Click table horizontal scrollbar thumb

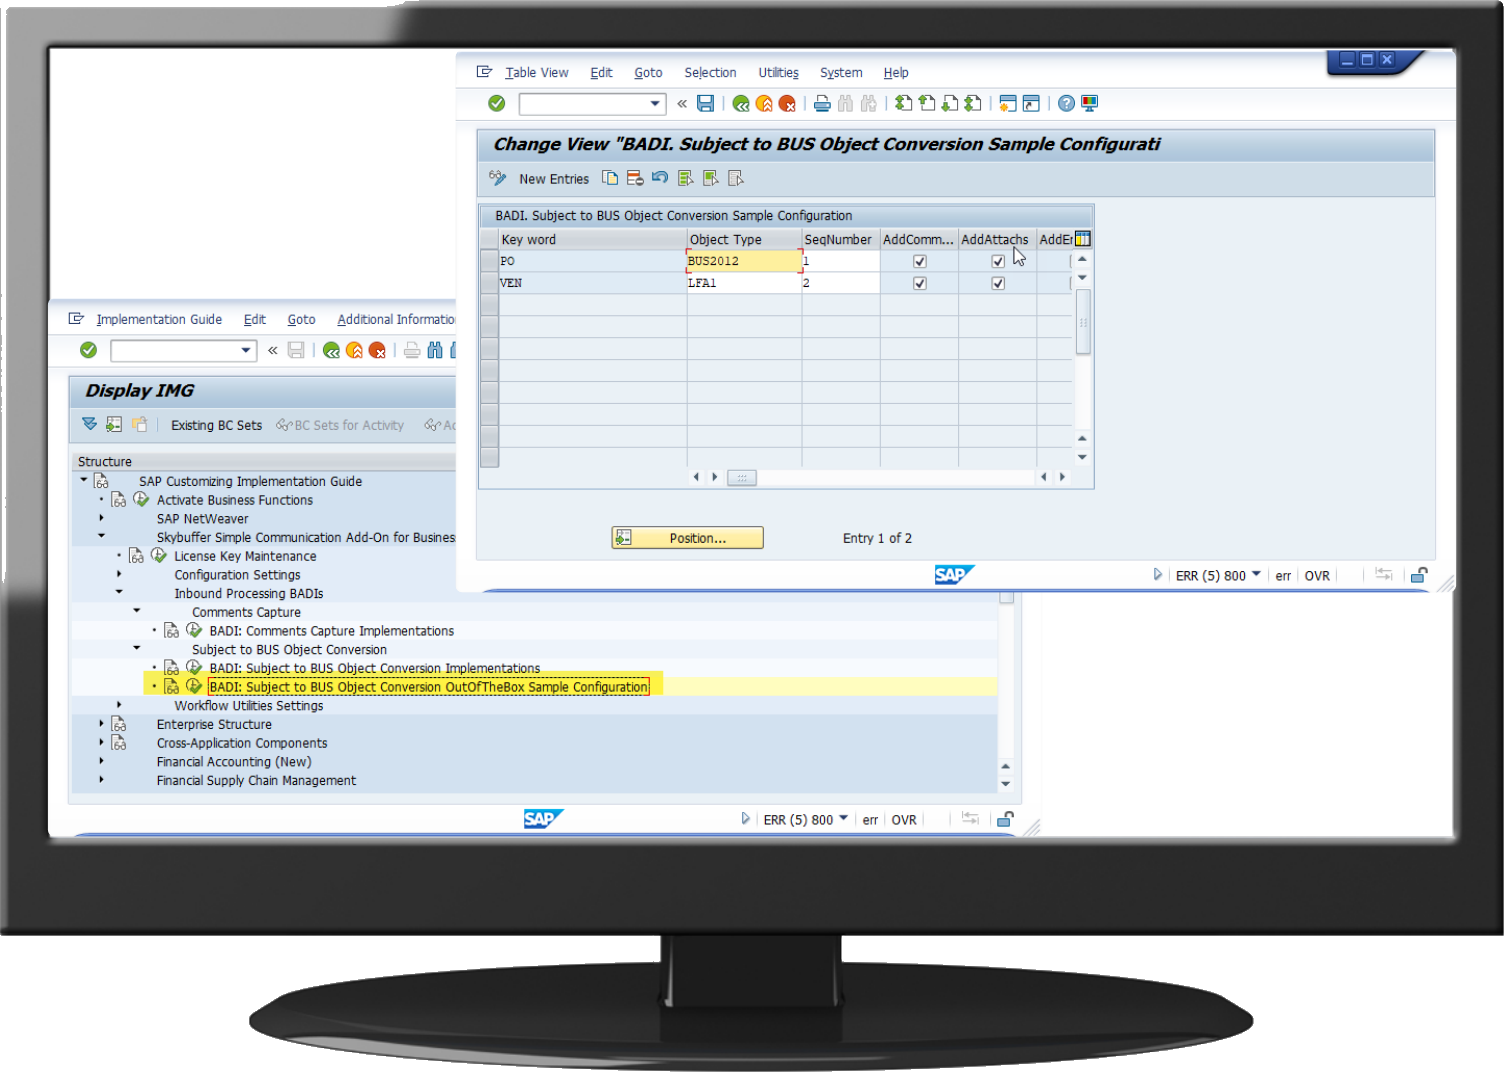point(742,477)
